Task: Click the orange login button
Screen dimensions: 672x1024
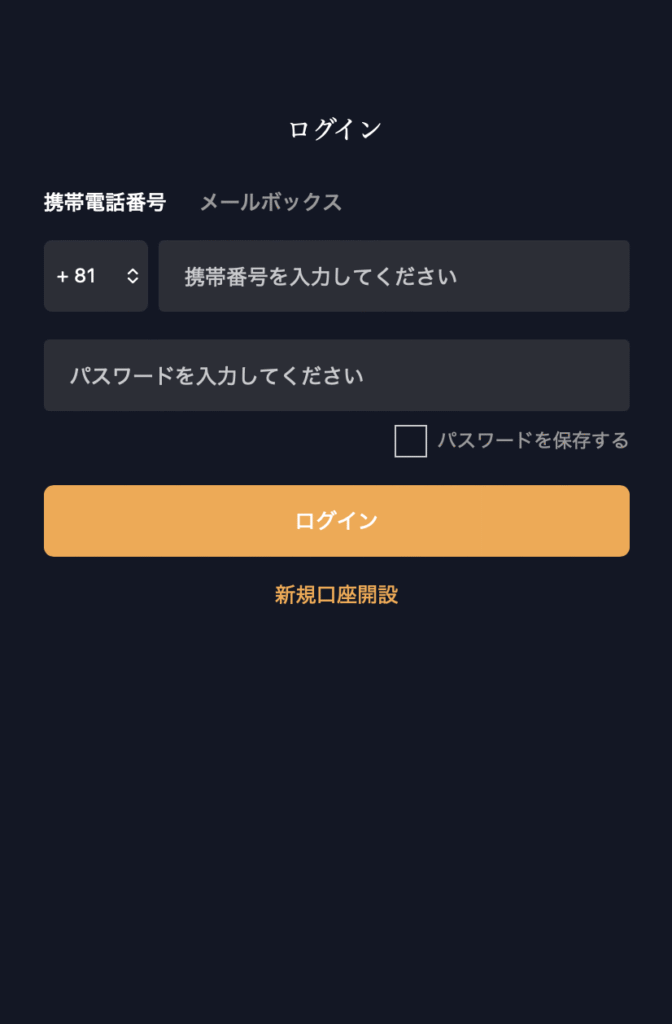Action: tap(336, 520)
